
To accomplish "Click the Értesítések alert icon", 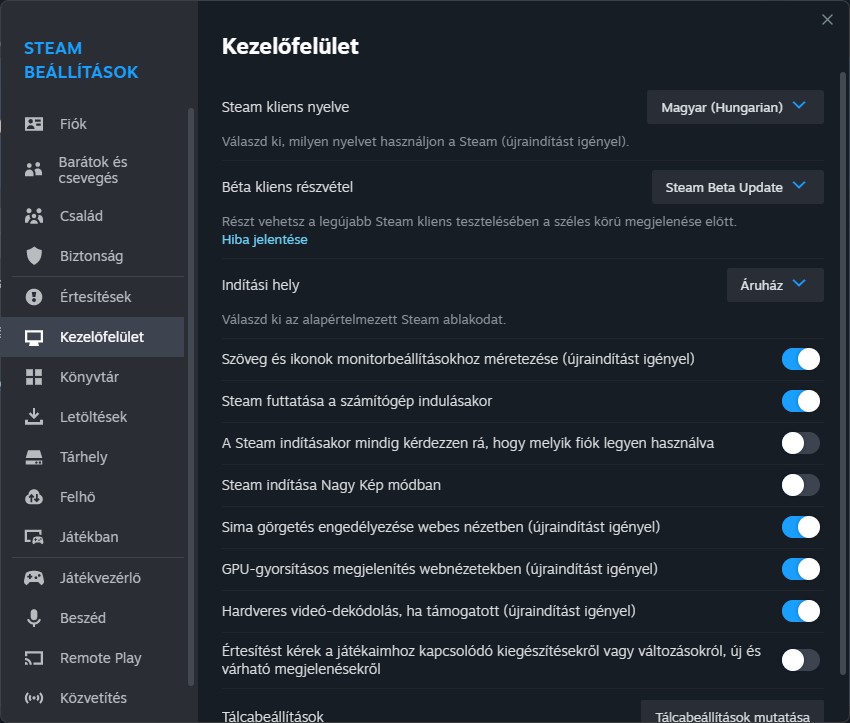I will [34, 297].
